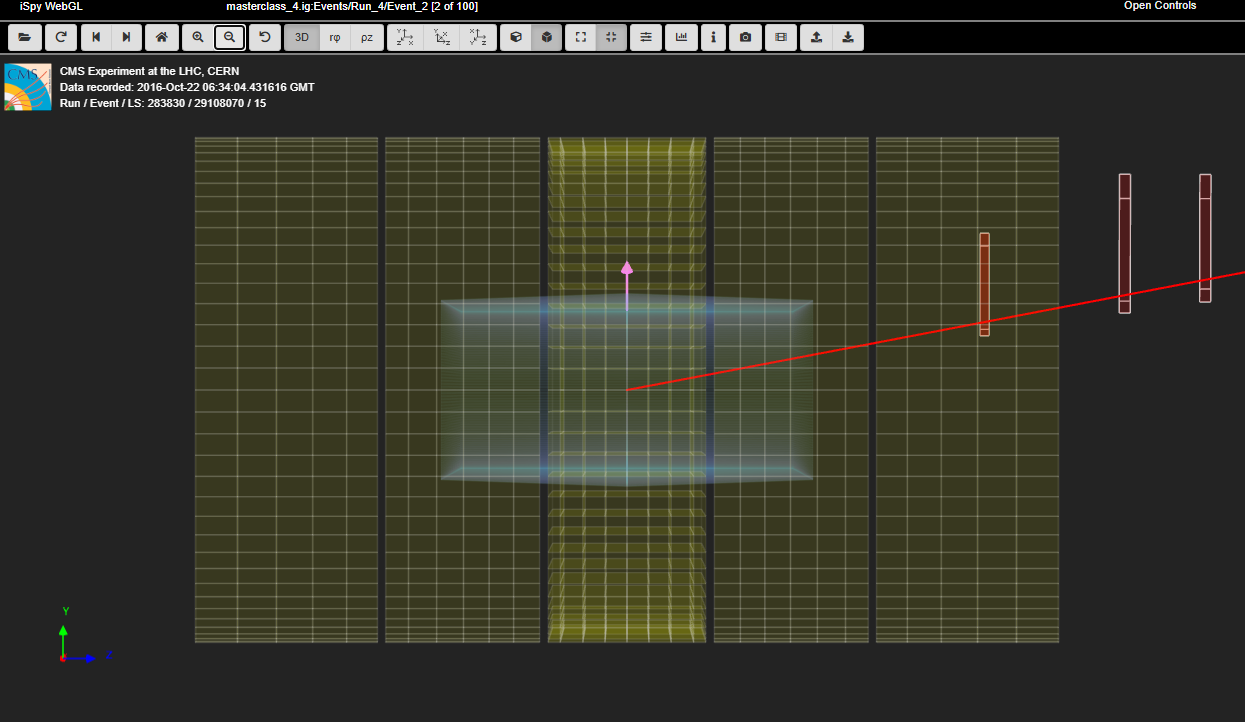Image resolution: width=1245 pixels, height=722 pixels.
Task: Zoom out with the magnifier minus
Action: [x=230, y=38]
